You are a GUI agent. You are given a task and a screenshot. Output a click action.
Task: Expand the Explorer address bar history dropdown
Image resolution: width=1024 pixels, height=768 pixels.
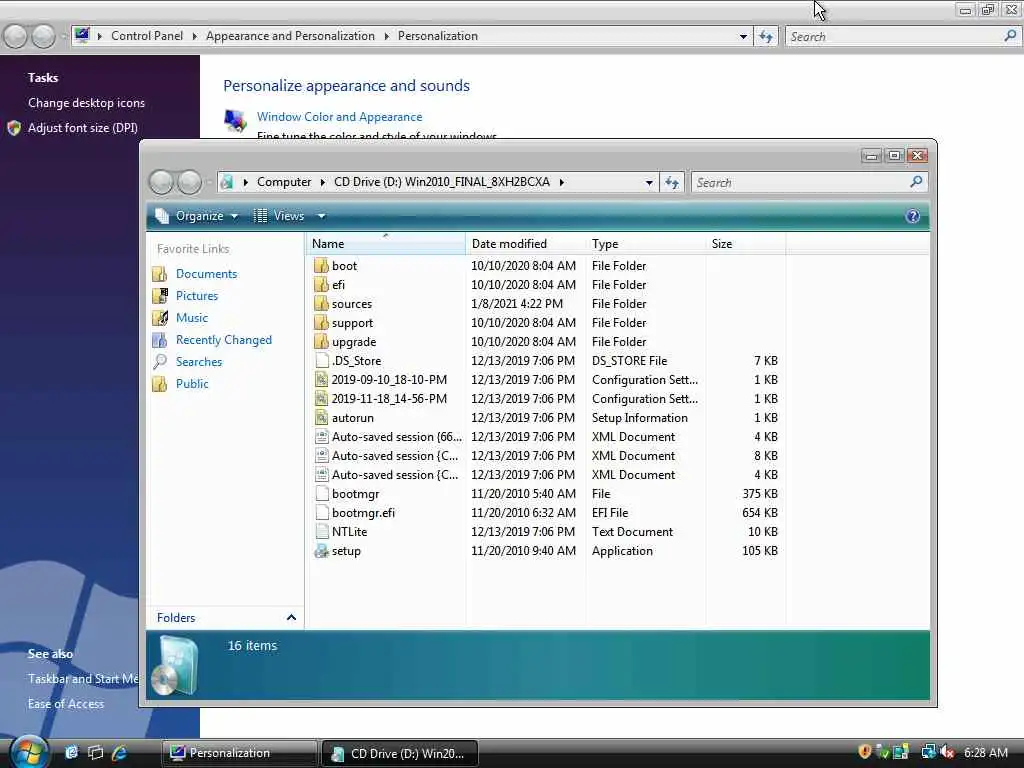click(649, 183)
